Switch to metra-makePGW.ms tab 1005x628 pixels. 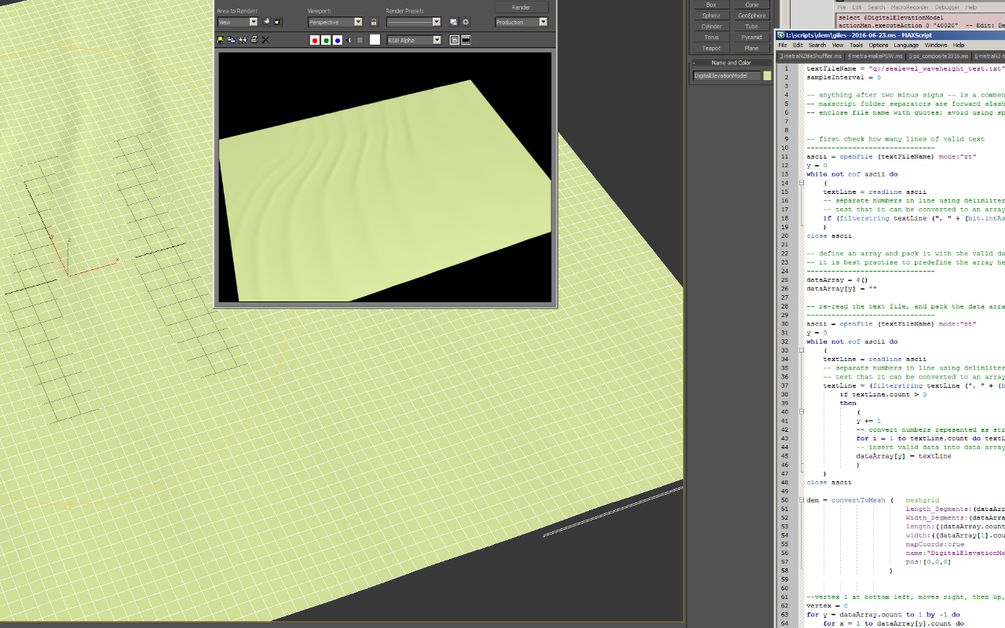tap(875, 56)
